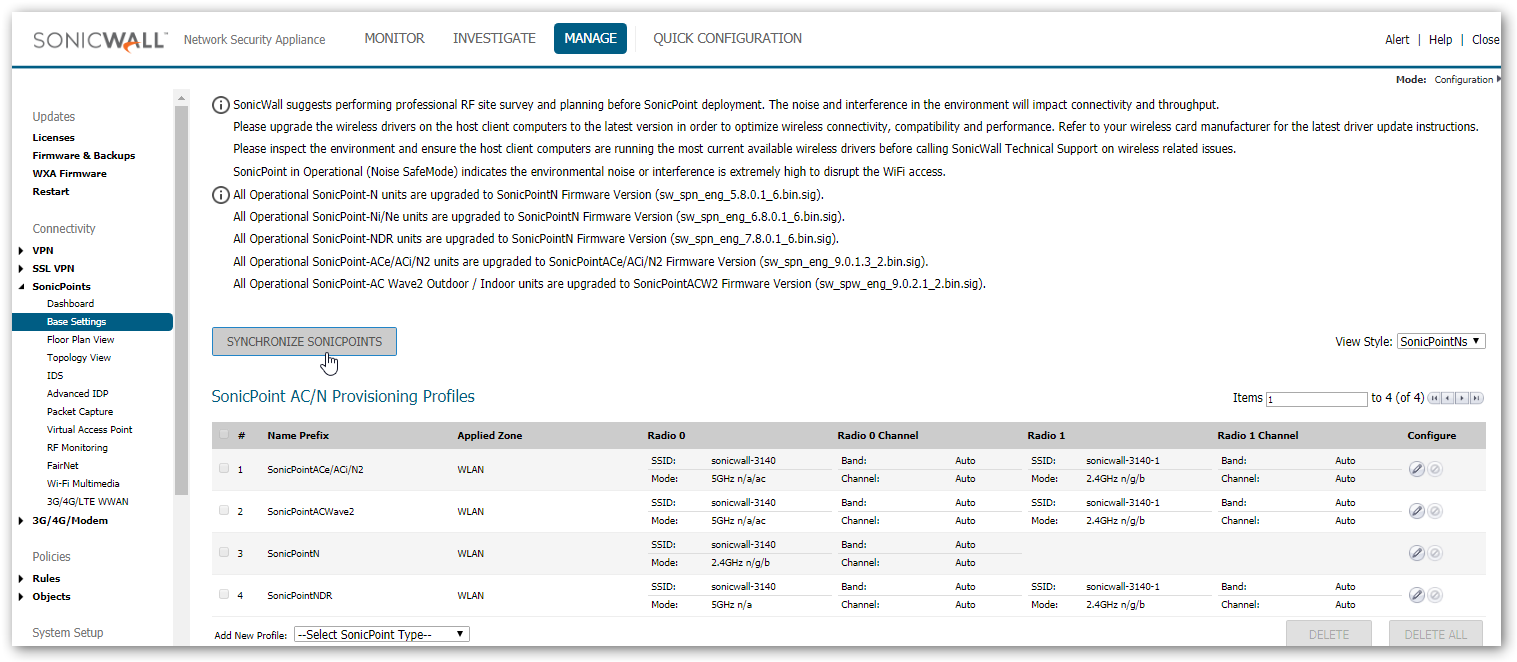
Task: Check the SonicPointACe/ACi/N2 row checkbox
Action: click(x=224, y=468)
